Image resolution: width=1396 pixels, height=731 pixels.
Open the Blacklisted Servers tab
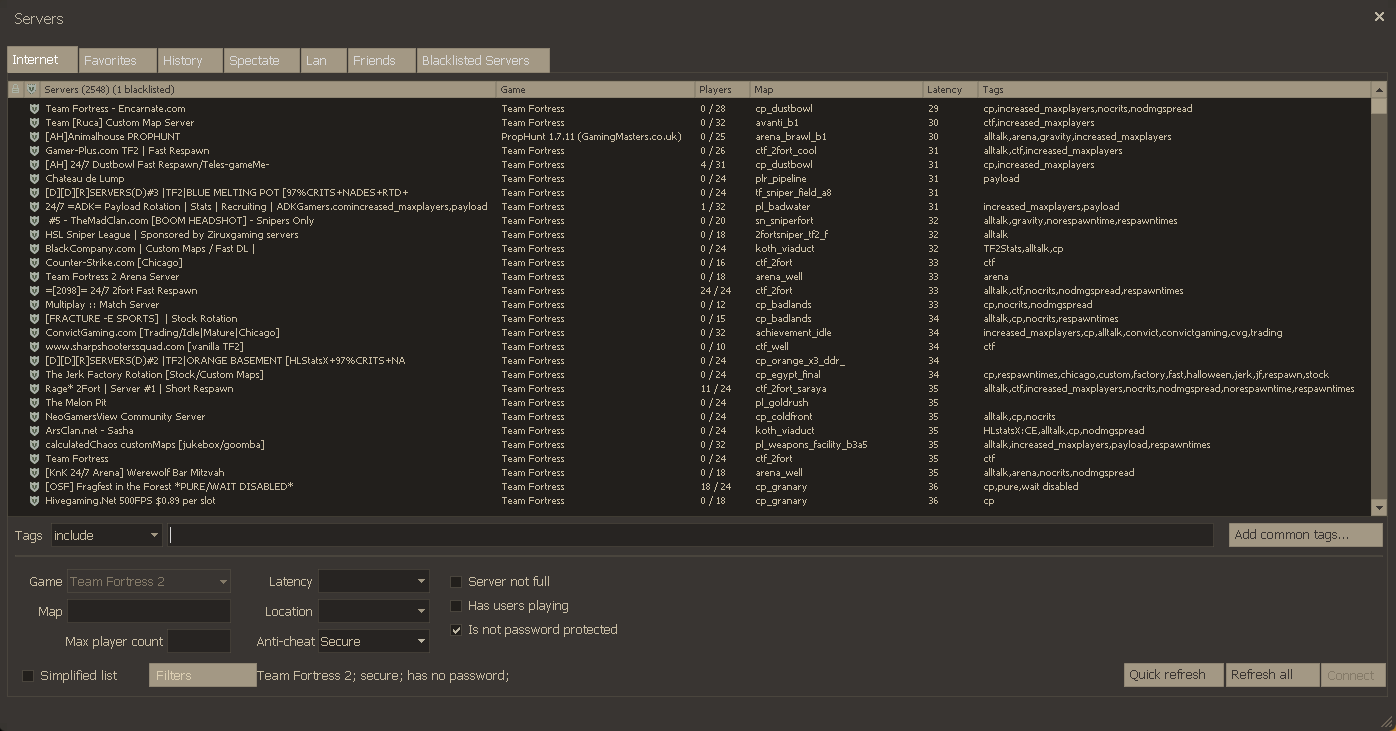(483, 60)
